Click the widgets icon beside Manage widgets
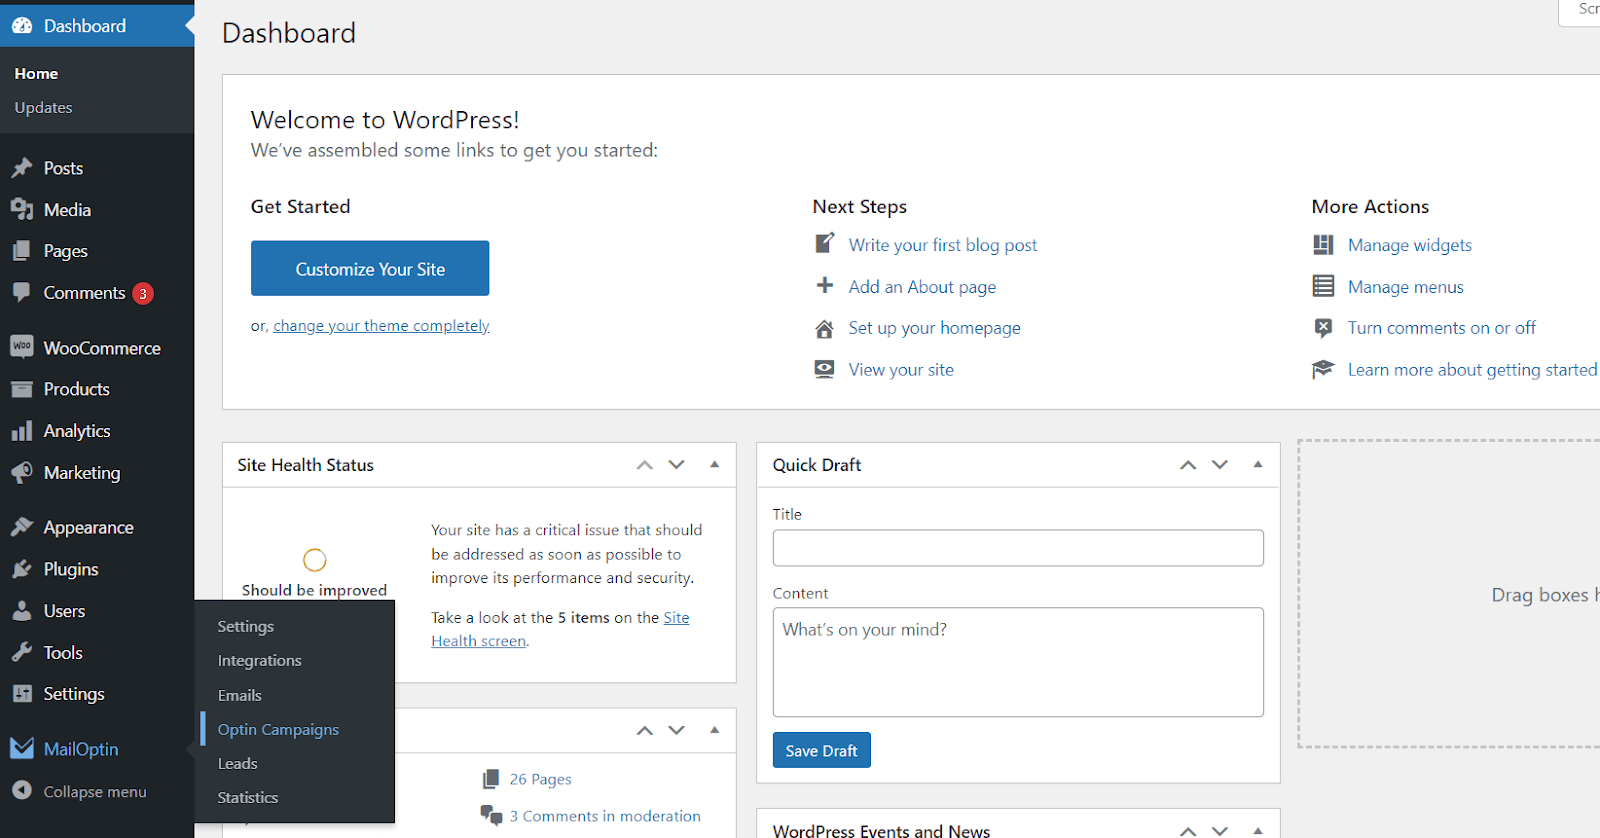The image size is (1600, 838). 1323,245
